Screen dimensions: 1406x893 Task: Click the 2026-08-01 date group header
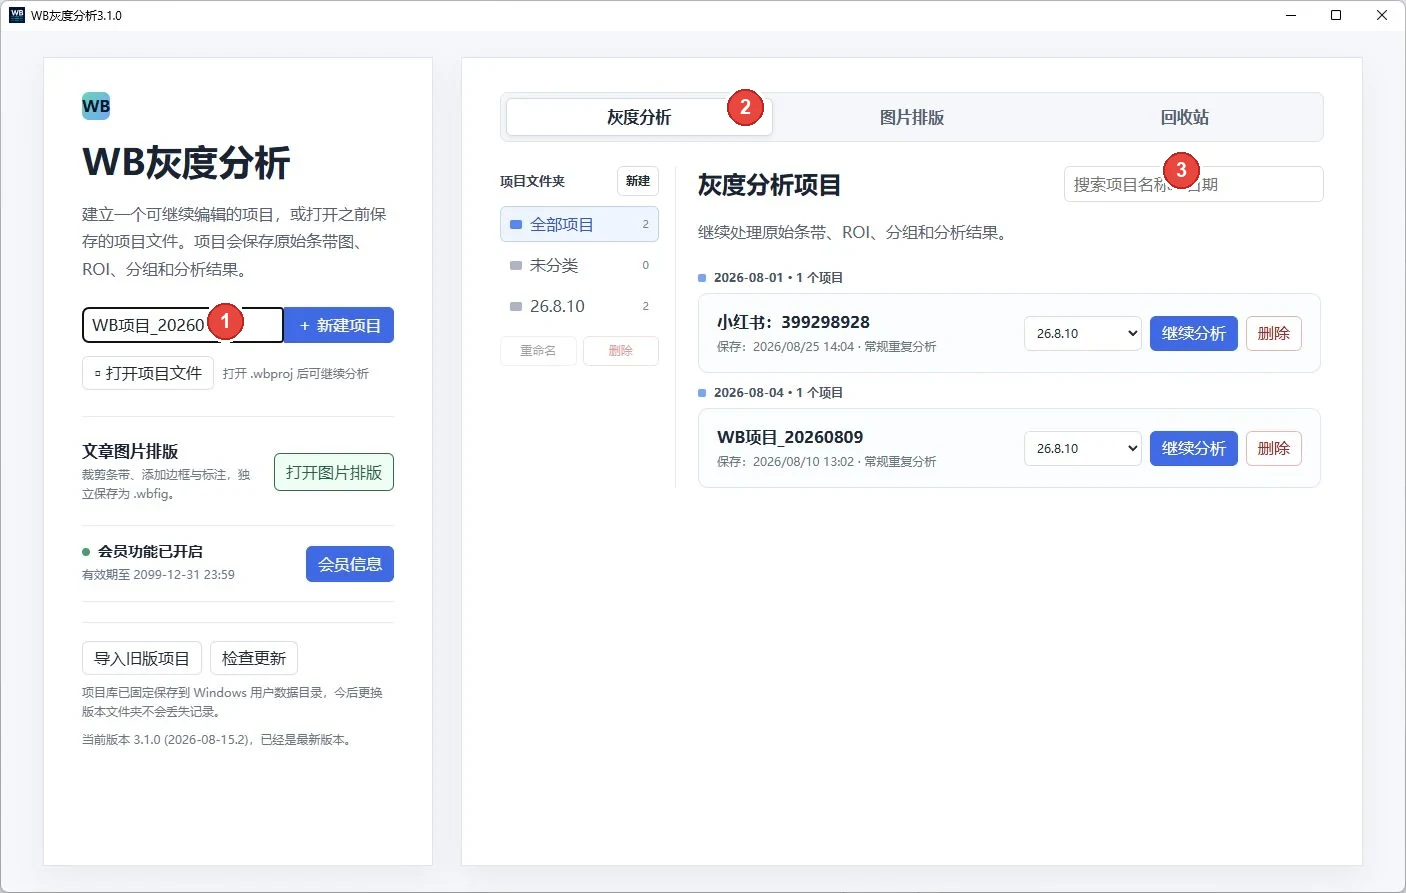tap(778, 277)
